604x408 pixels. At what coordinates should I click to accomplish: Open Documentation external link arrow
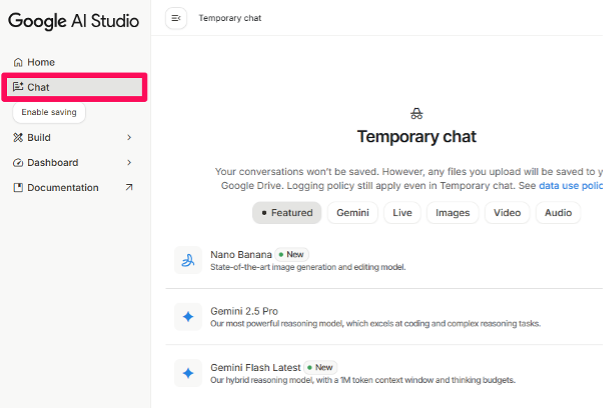[128, 187]
